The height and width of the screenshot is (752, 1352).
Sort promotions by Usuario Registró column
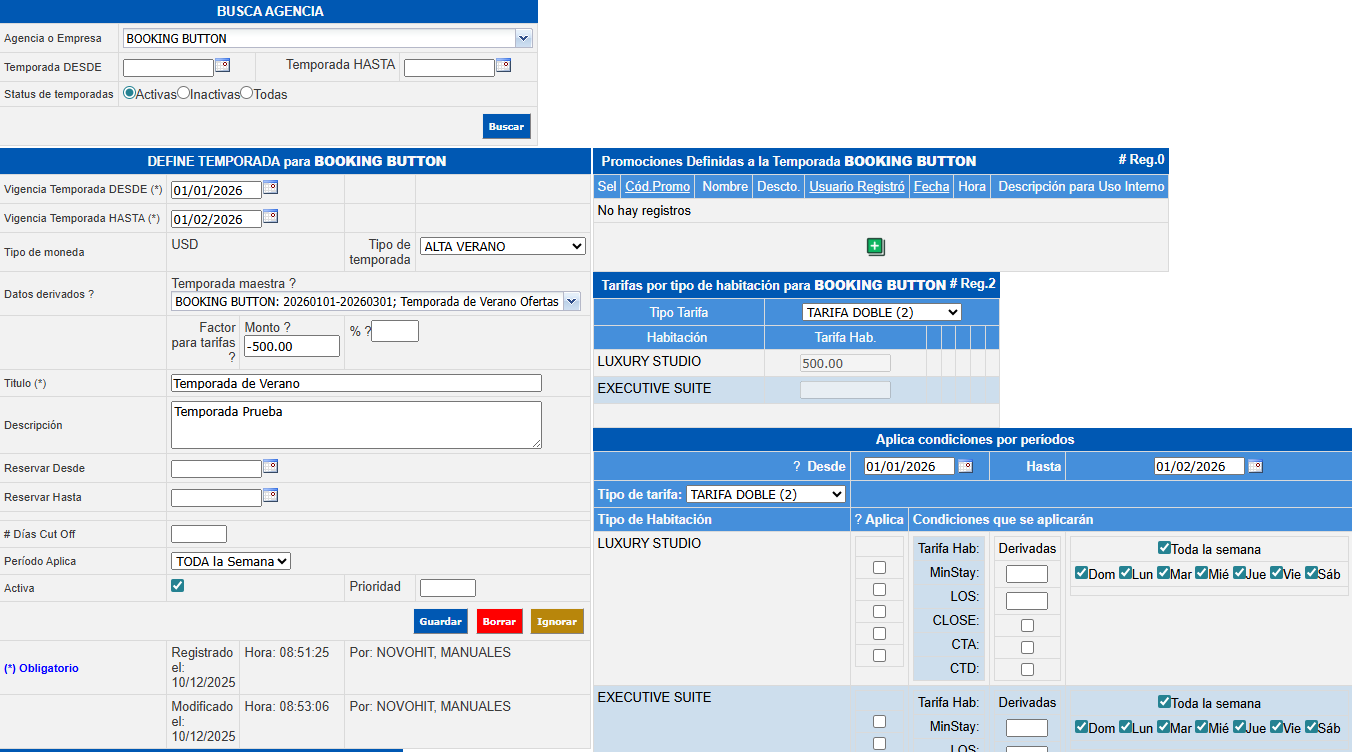pyautogui.click(x=856, y=186)
